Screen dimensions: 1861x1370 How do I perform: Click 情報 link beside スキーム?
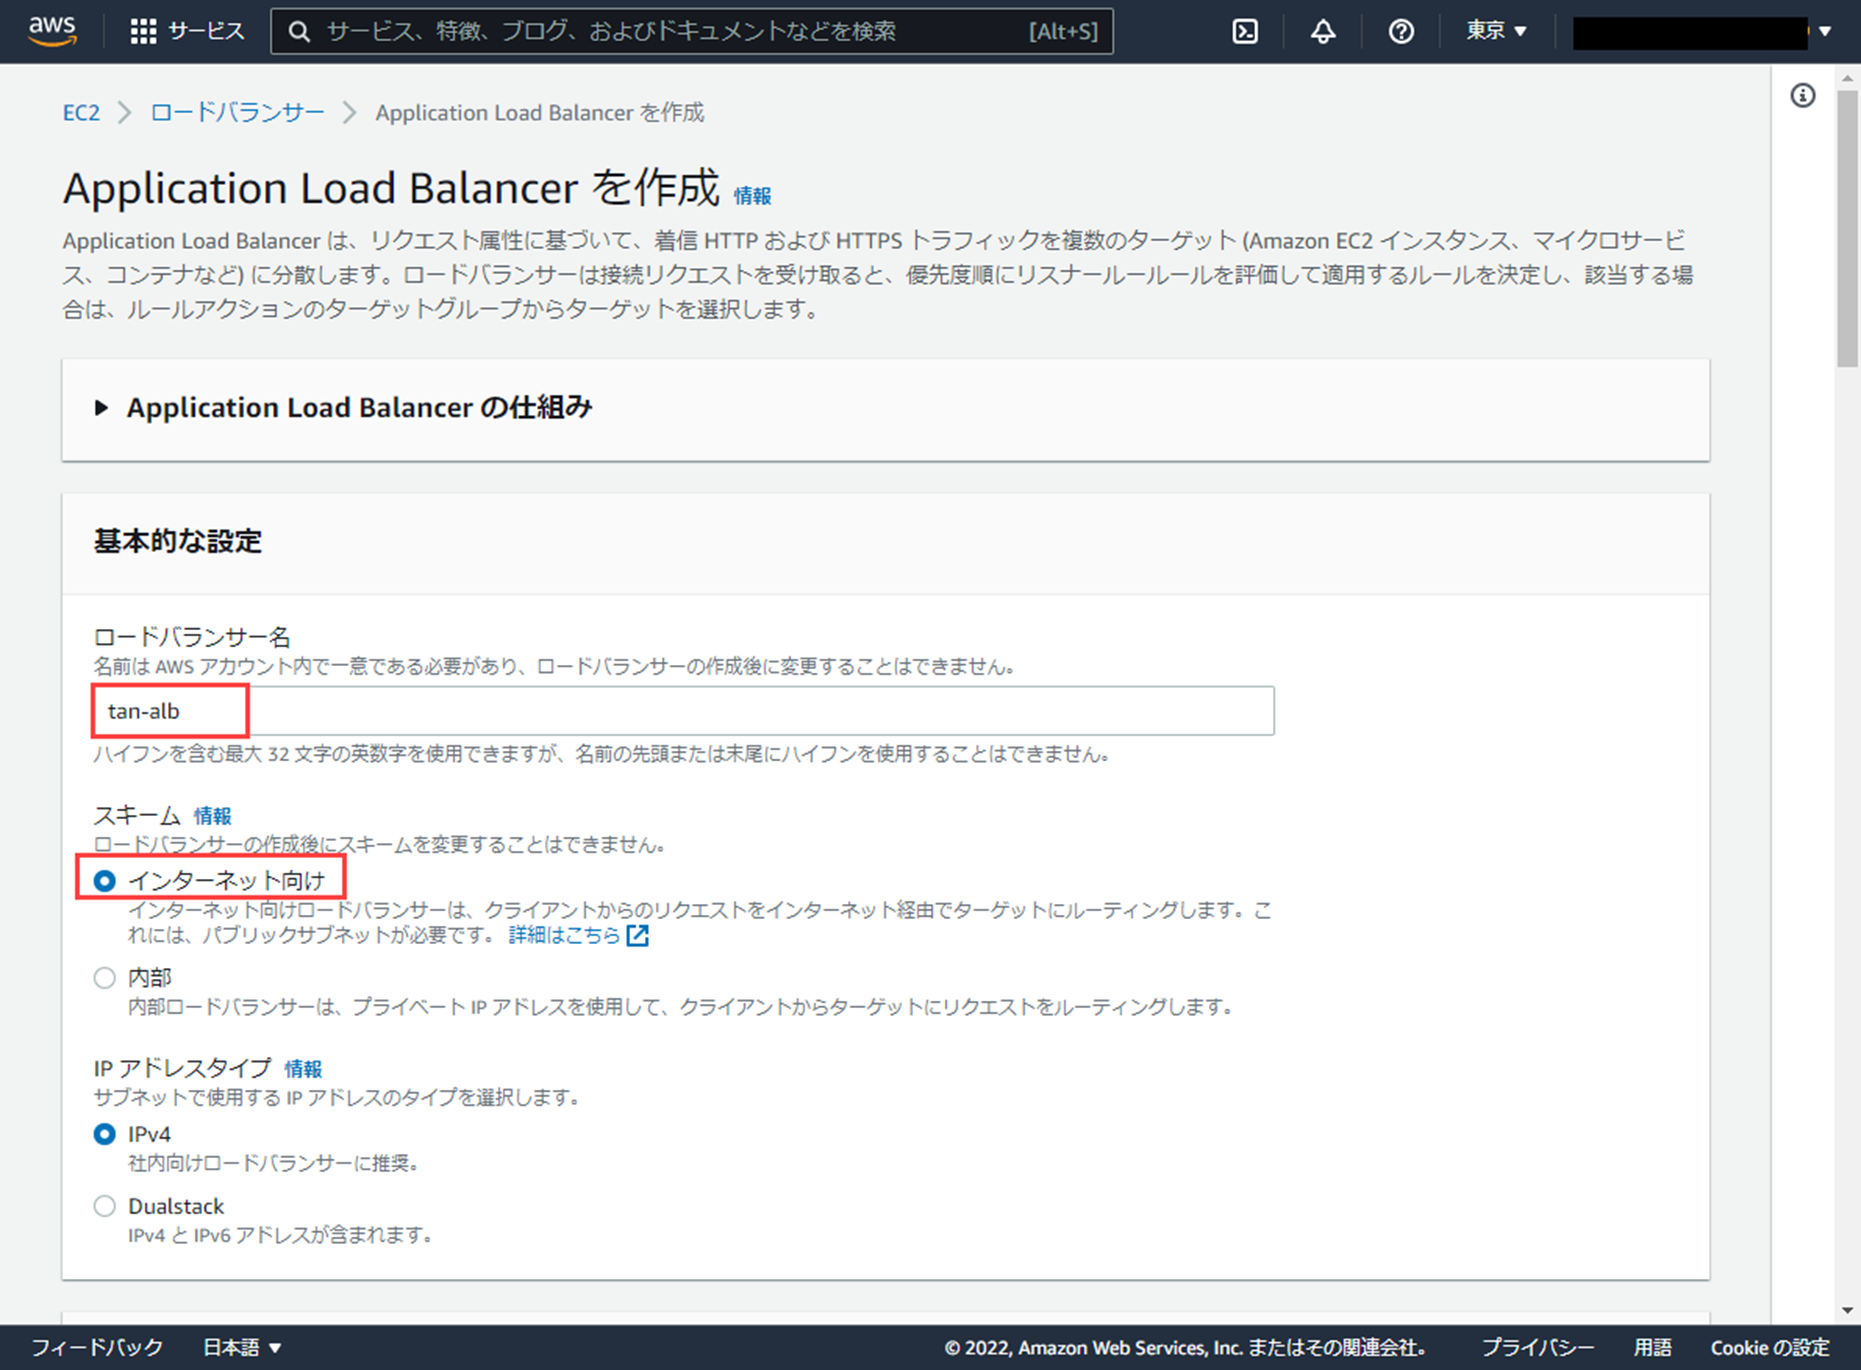[212, 816]
